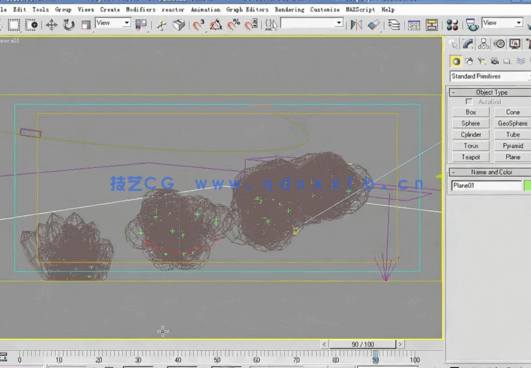This screenshot has height=368, width=531.
Task: Click the Plane01 object name field
Action: (486, 186)
